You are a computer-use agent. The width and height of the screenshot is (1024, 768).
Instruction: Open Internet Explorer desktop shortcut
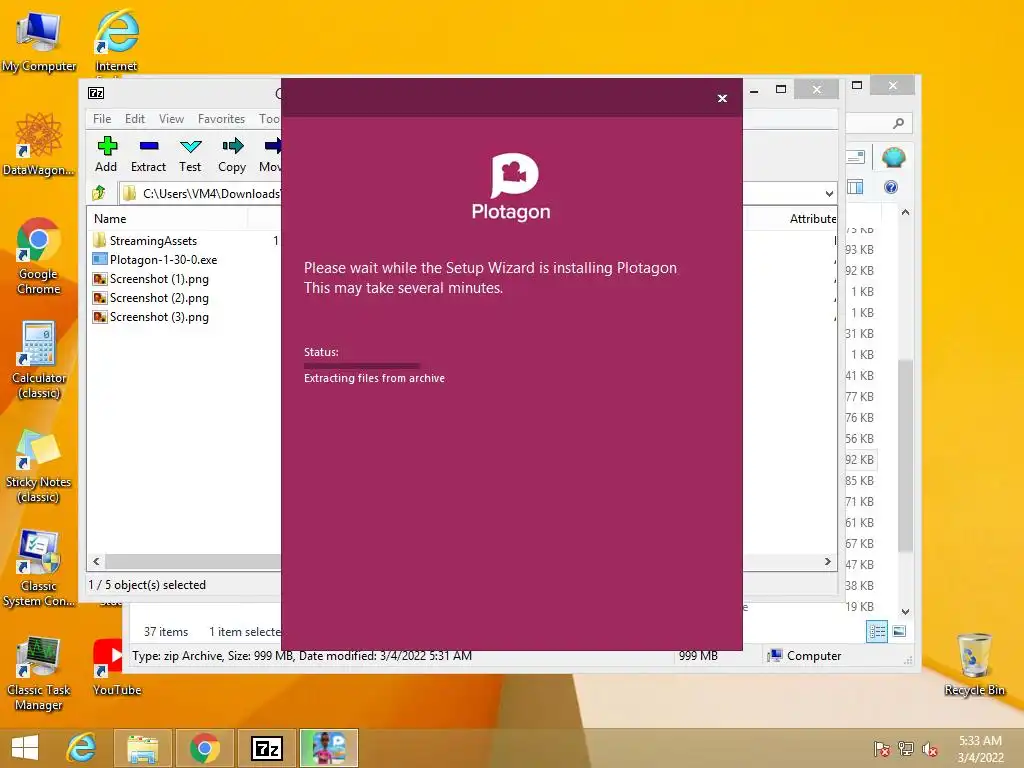(116, 41)
